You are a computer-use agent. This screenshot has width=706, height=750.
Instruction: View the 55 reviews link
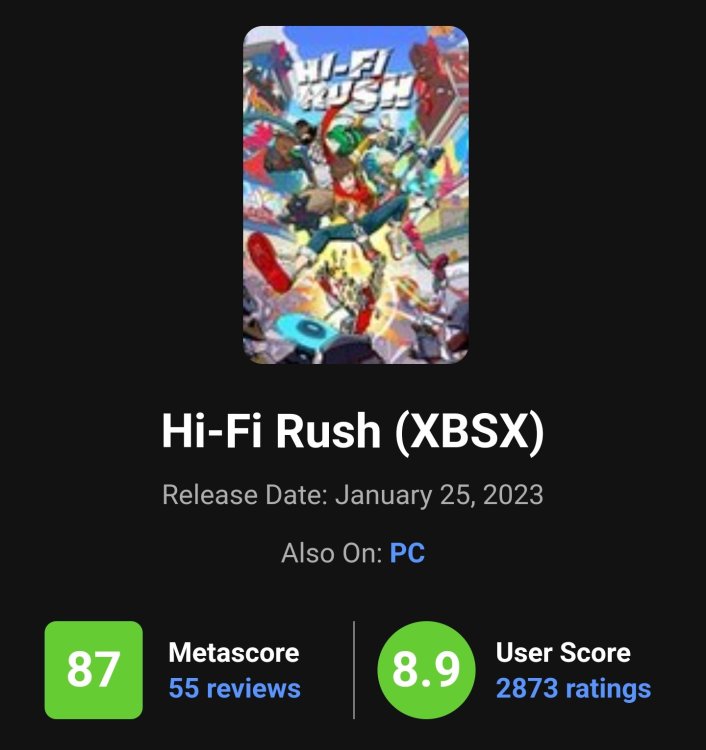234,688
